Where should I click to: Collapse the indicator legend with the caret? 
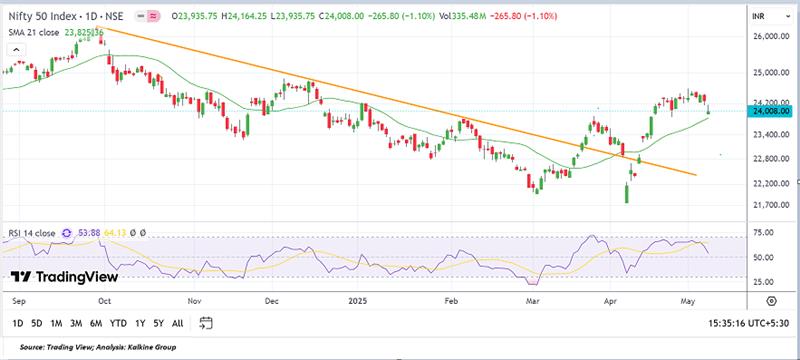[16, 50]
